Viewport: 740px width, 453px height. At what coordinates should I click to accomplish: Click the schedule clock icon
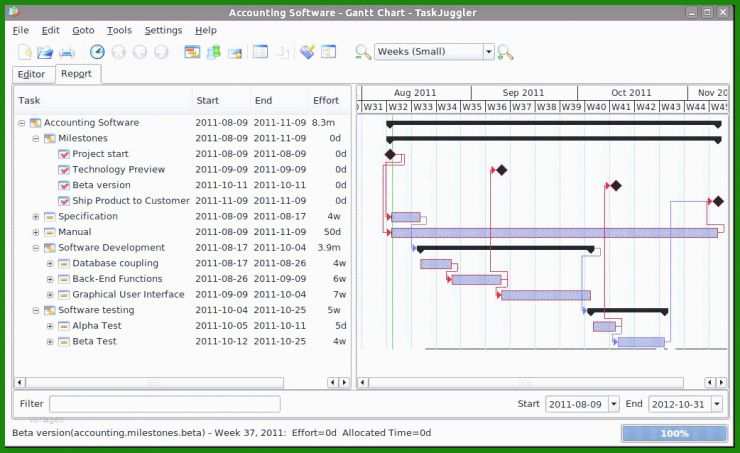tap(97, 52)
